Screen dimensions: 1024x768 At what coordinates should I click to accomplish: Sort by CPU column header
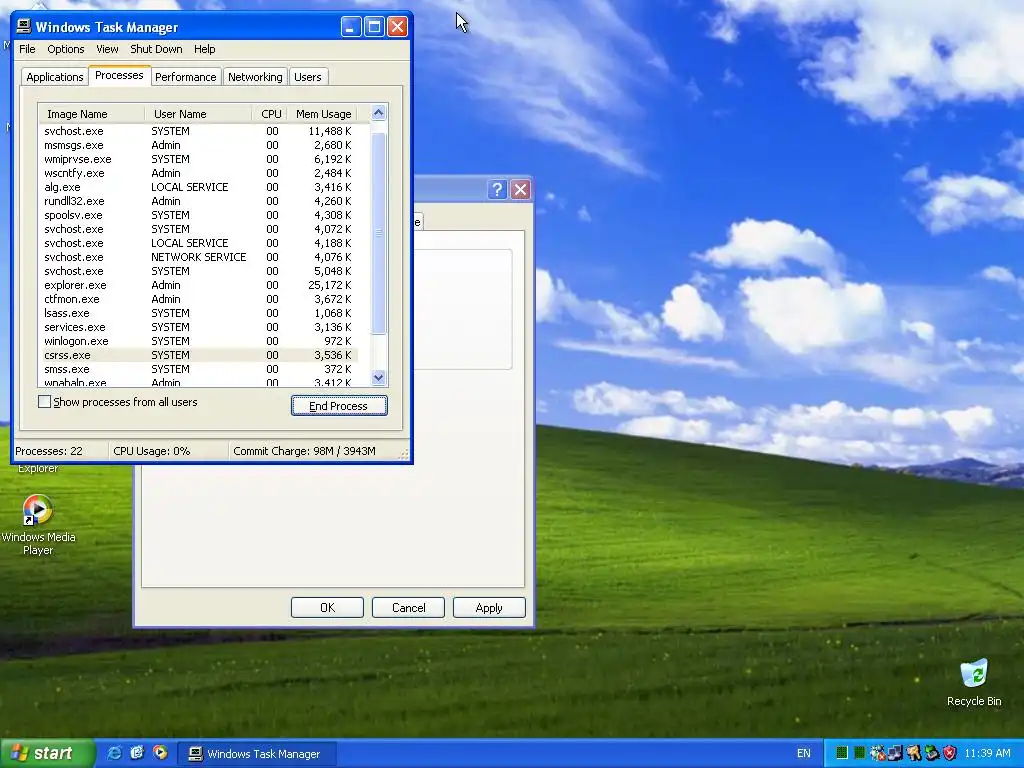click(270, 114)
